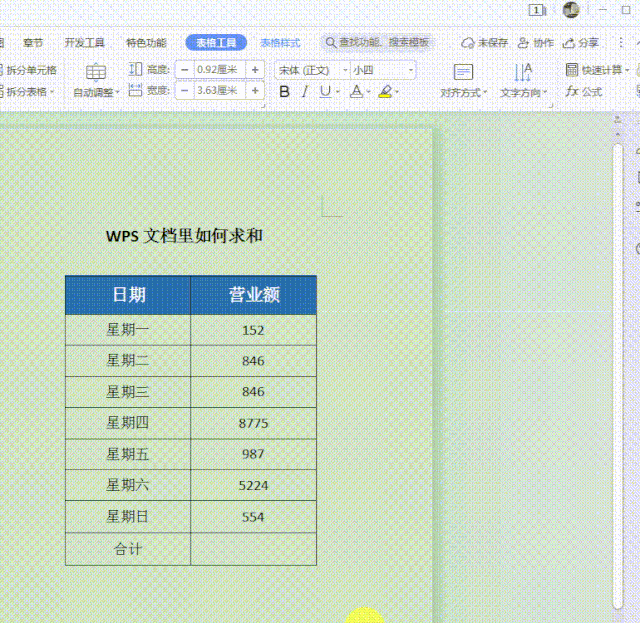Click the 文字方向 text direction icon
Screen dimensions: 640x623
click(x=523, y=80)
